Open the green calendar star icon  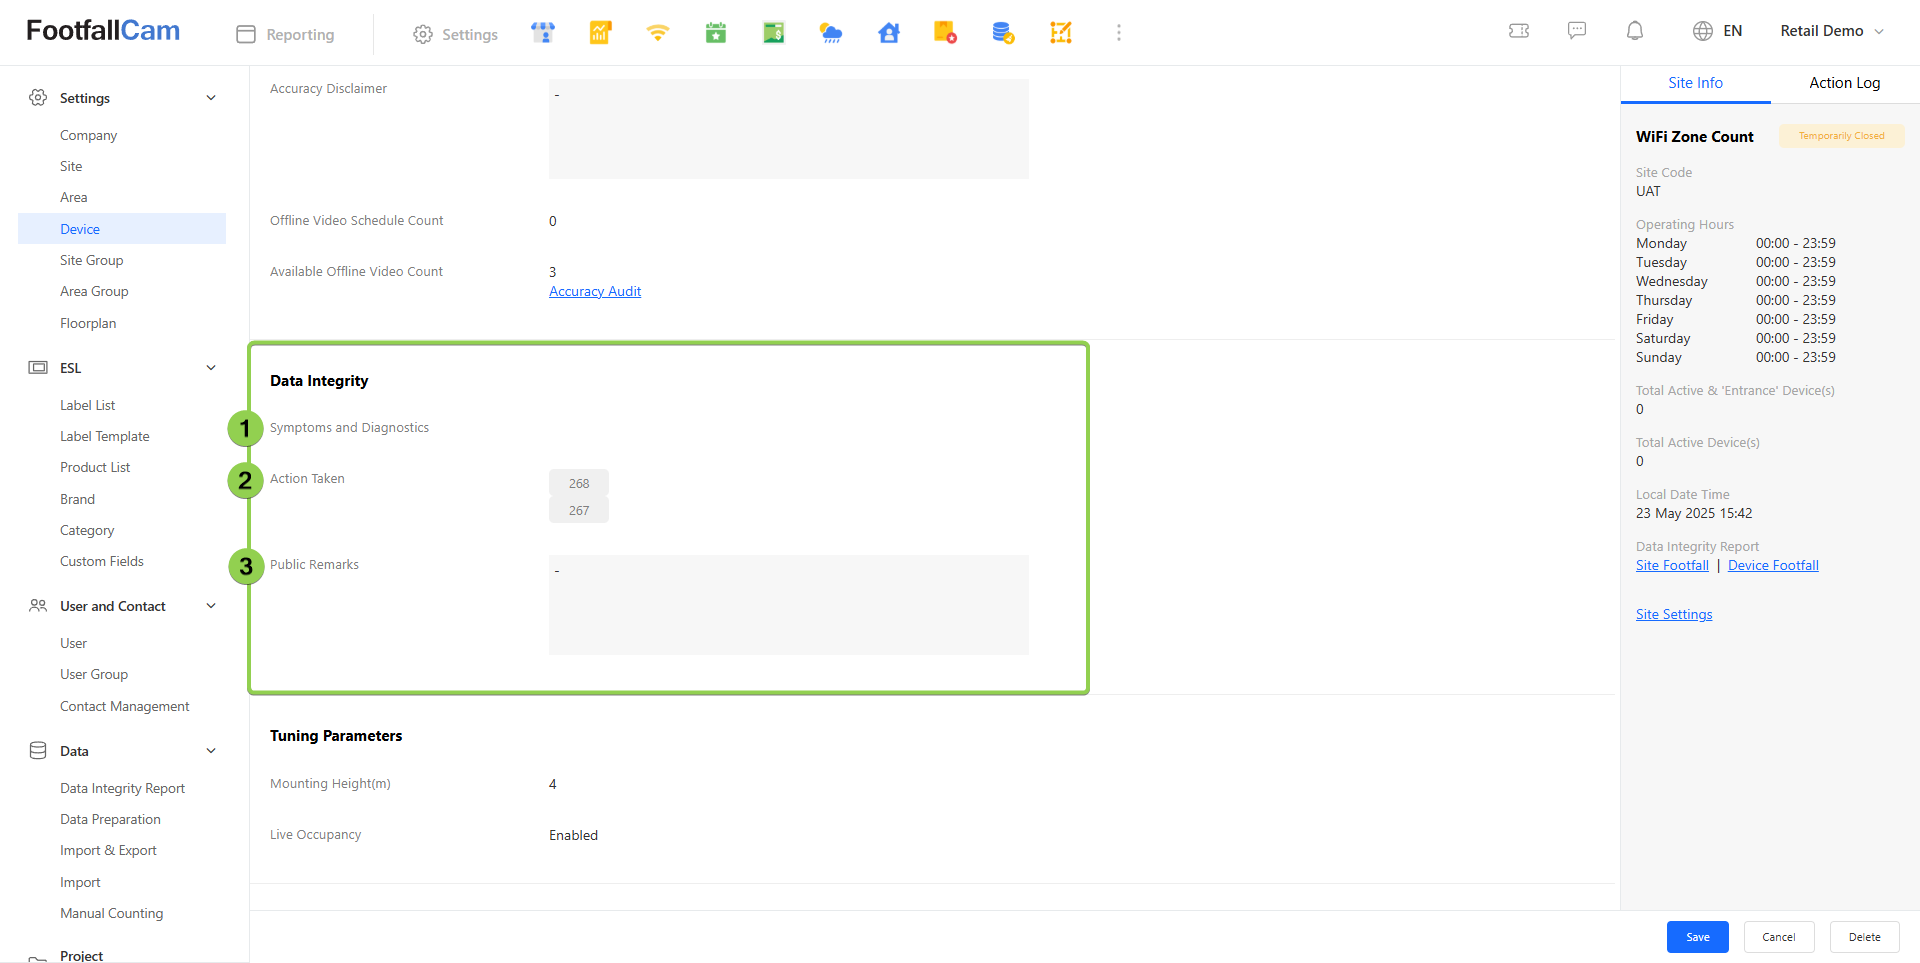716,33
